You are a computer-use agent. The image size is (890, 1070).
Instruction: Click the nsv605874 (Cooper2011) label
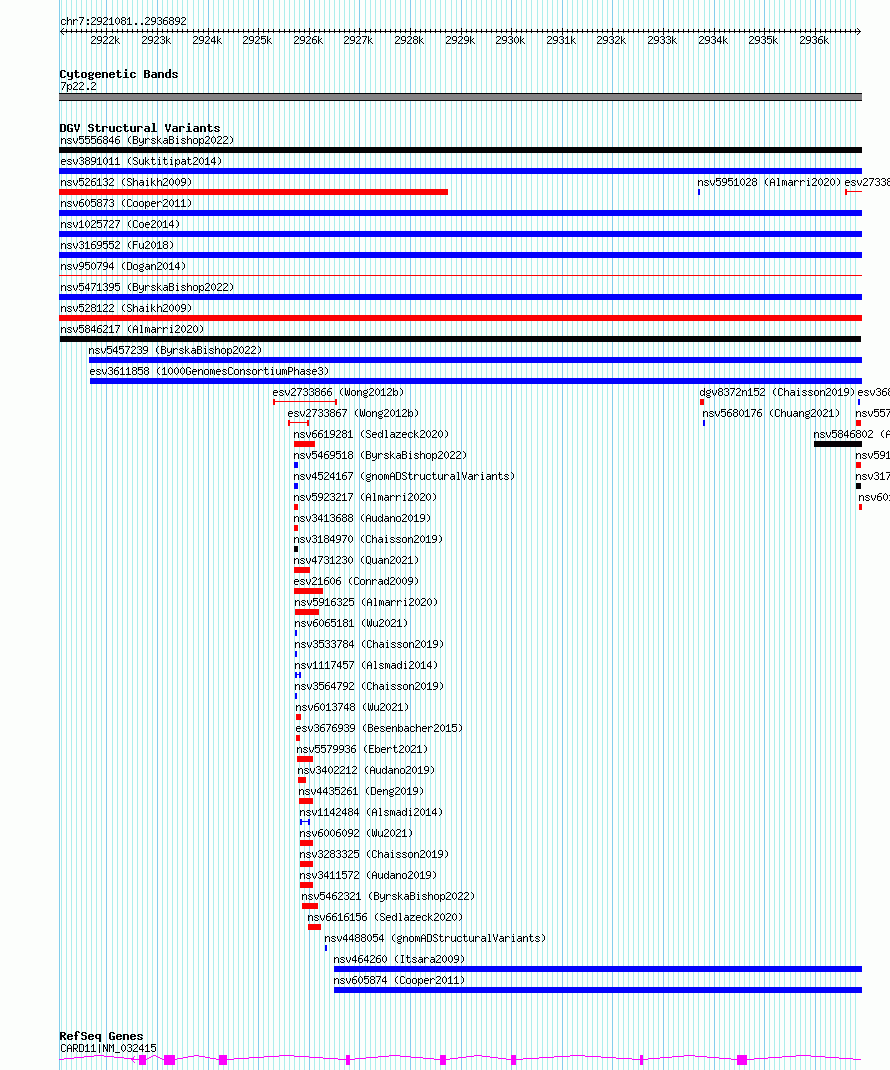(x=399, y=981)
